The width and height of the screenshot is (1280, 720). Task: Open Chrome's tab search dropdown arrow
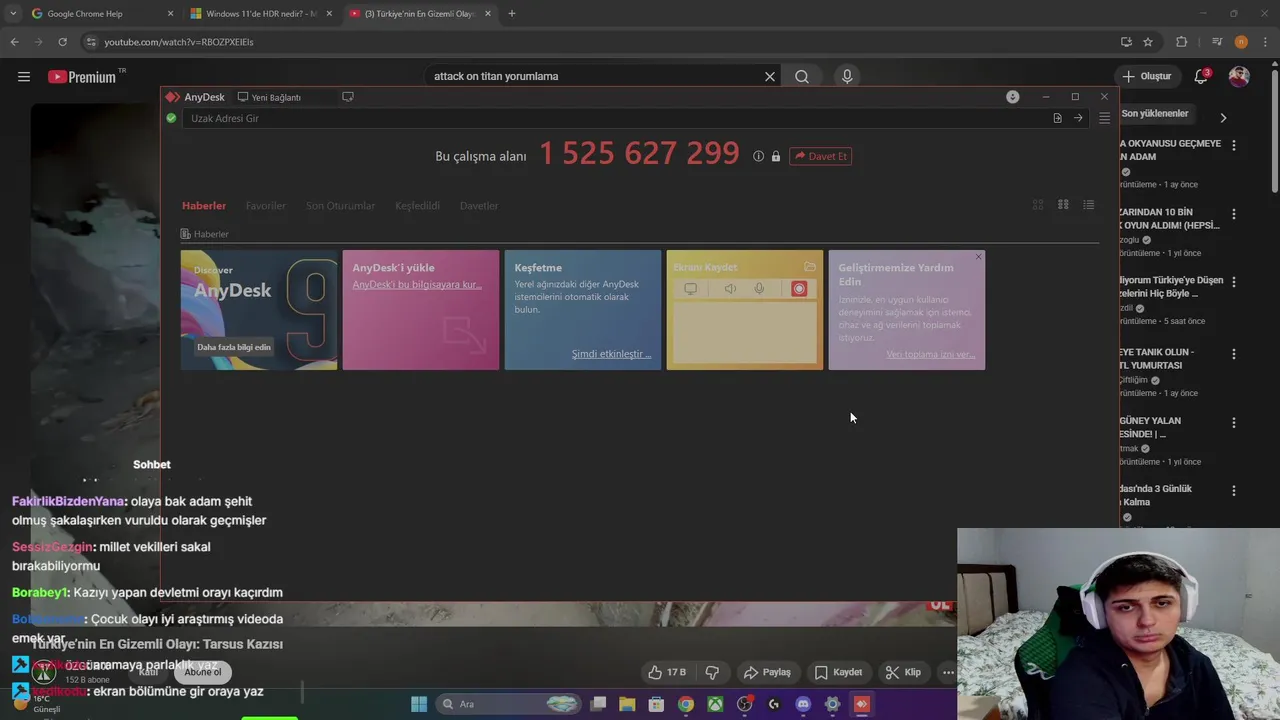13,13
